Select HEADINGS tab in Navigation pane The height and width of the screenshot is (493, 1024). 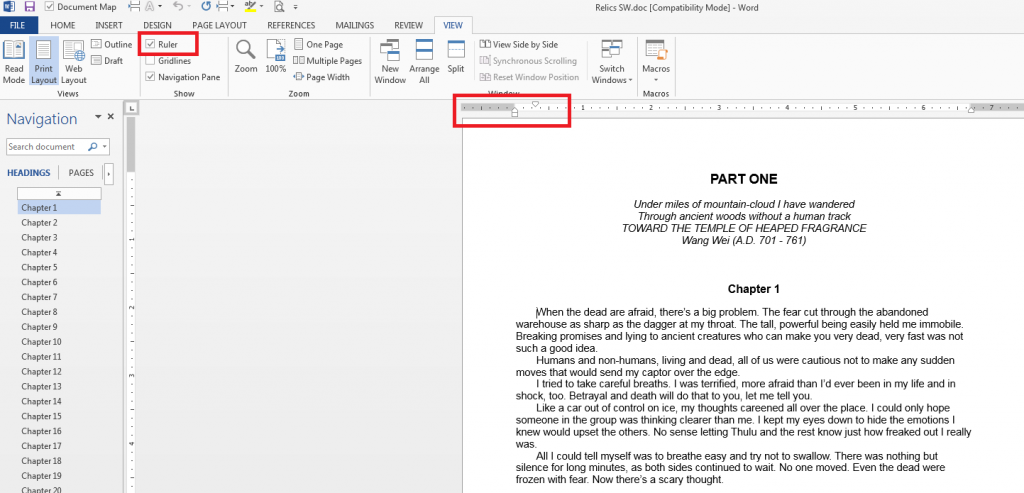(x=29, y=173)
